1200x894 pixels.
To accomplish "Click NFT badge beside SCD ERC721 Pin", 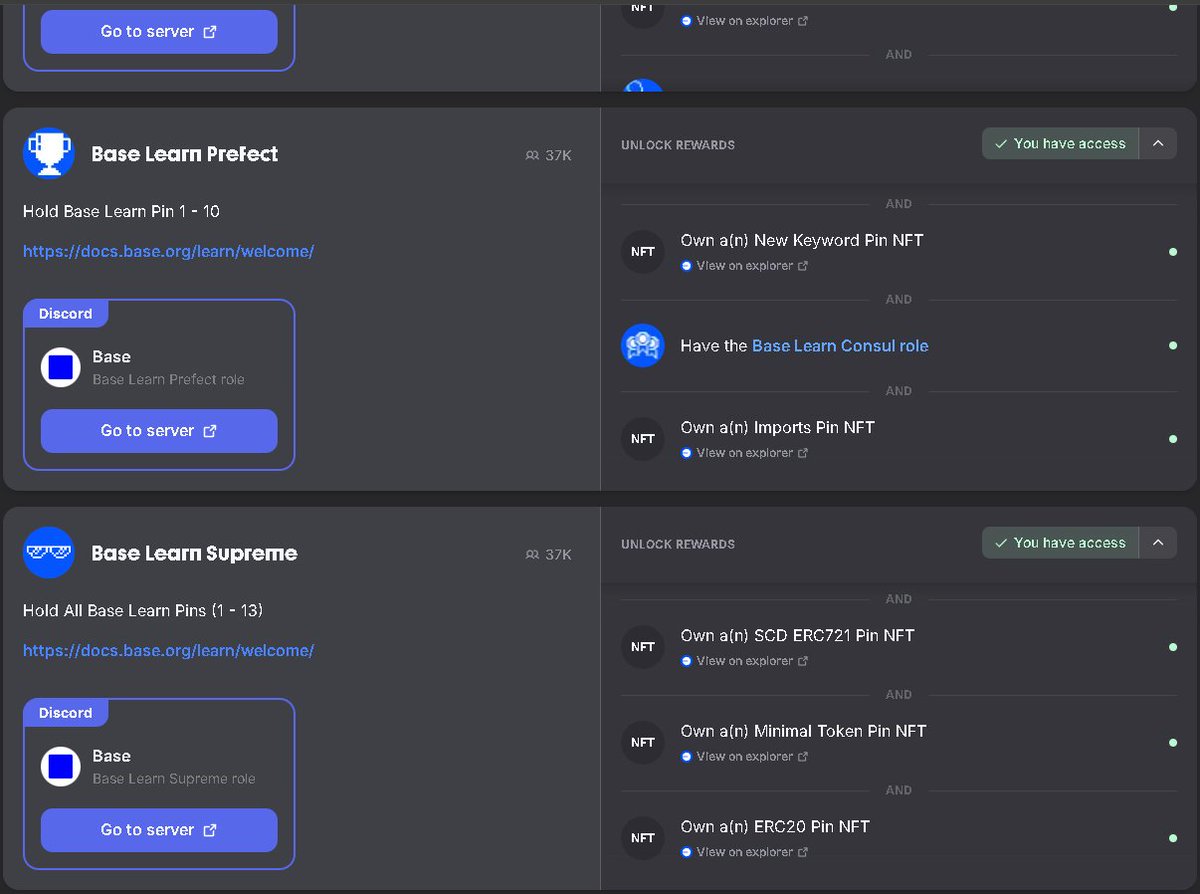I will click(643, 646).
